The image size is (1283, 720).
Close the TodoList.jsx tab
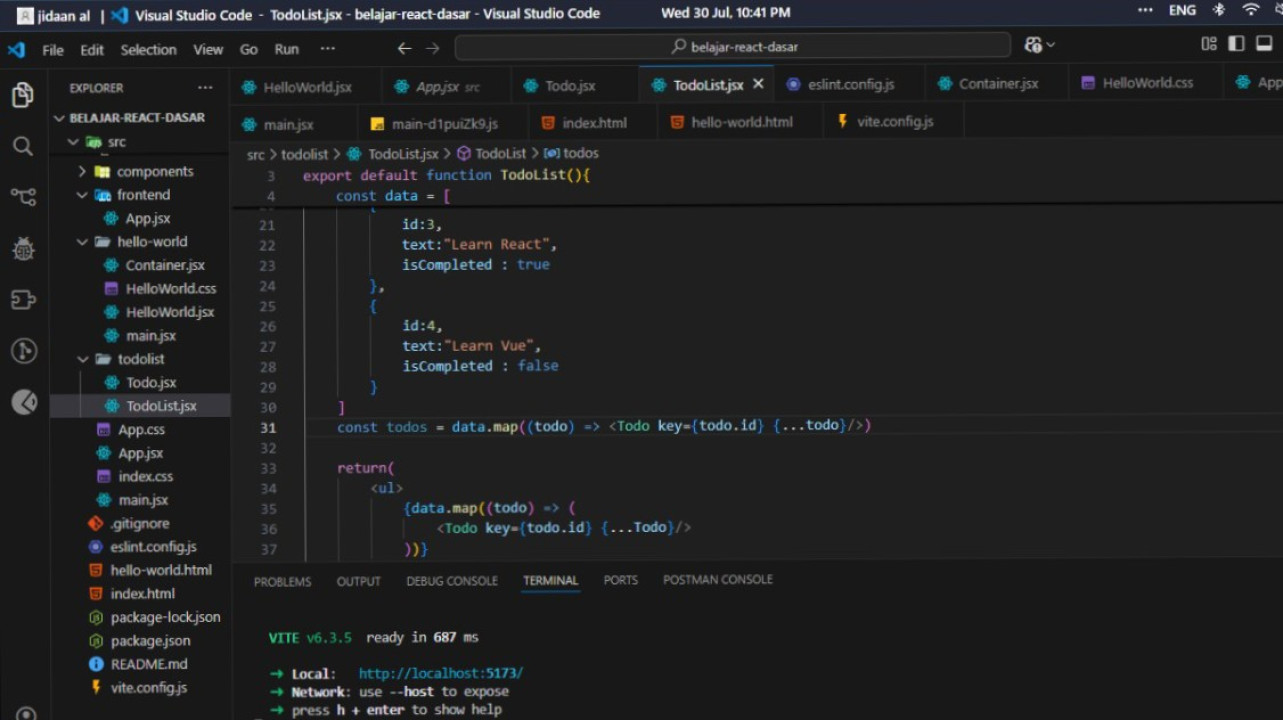tap(758, 85)
